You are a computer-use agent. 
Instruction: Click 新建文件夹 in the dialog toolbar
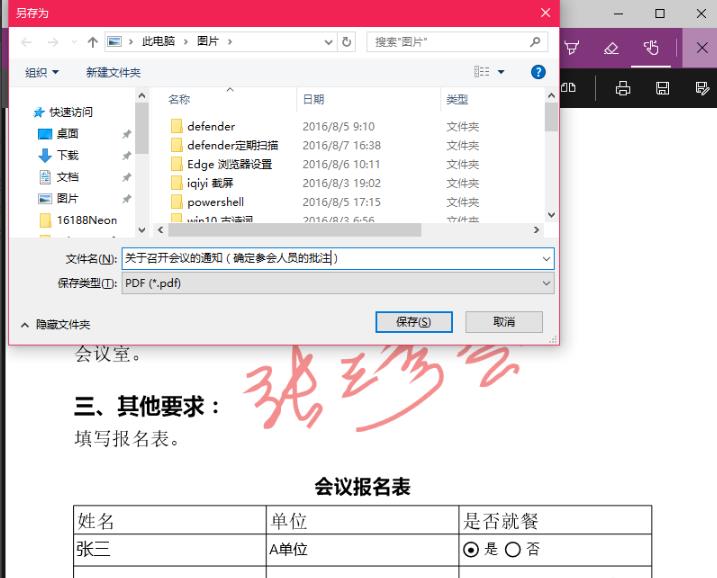pos(113,72)
